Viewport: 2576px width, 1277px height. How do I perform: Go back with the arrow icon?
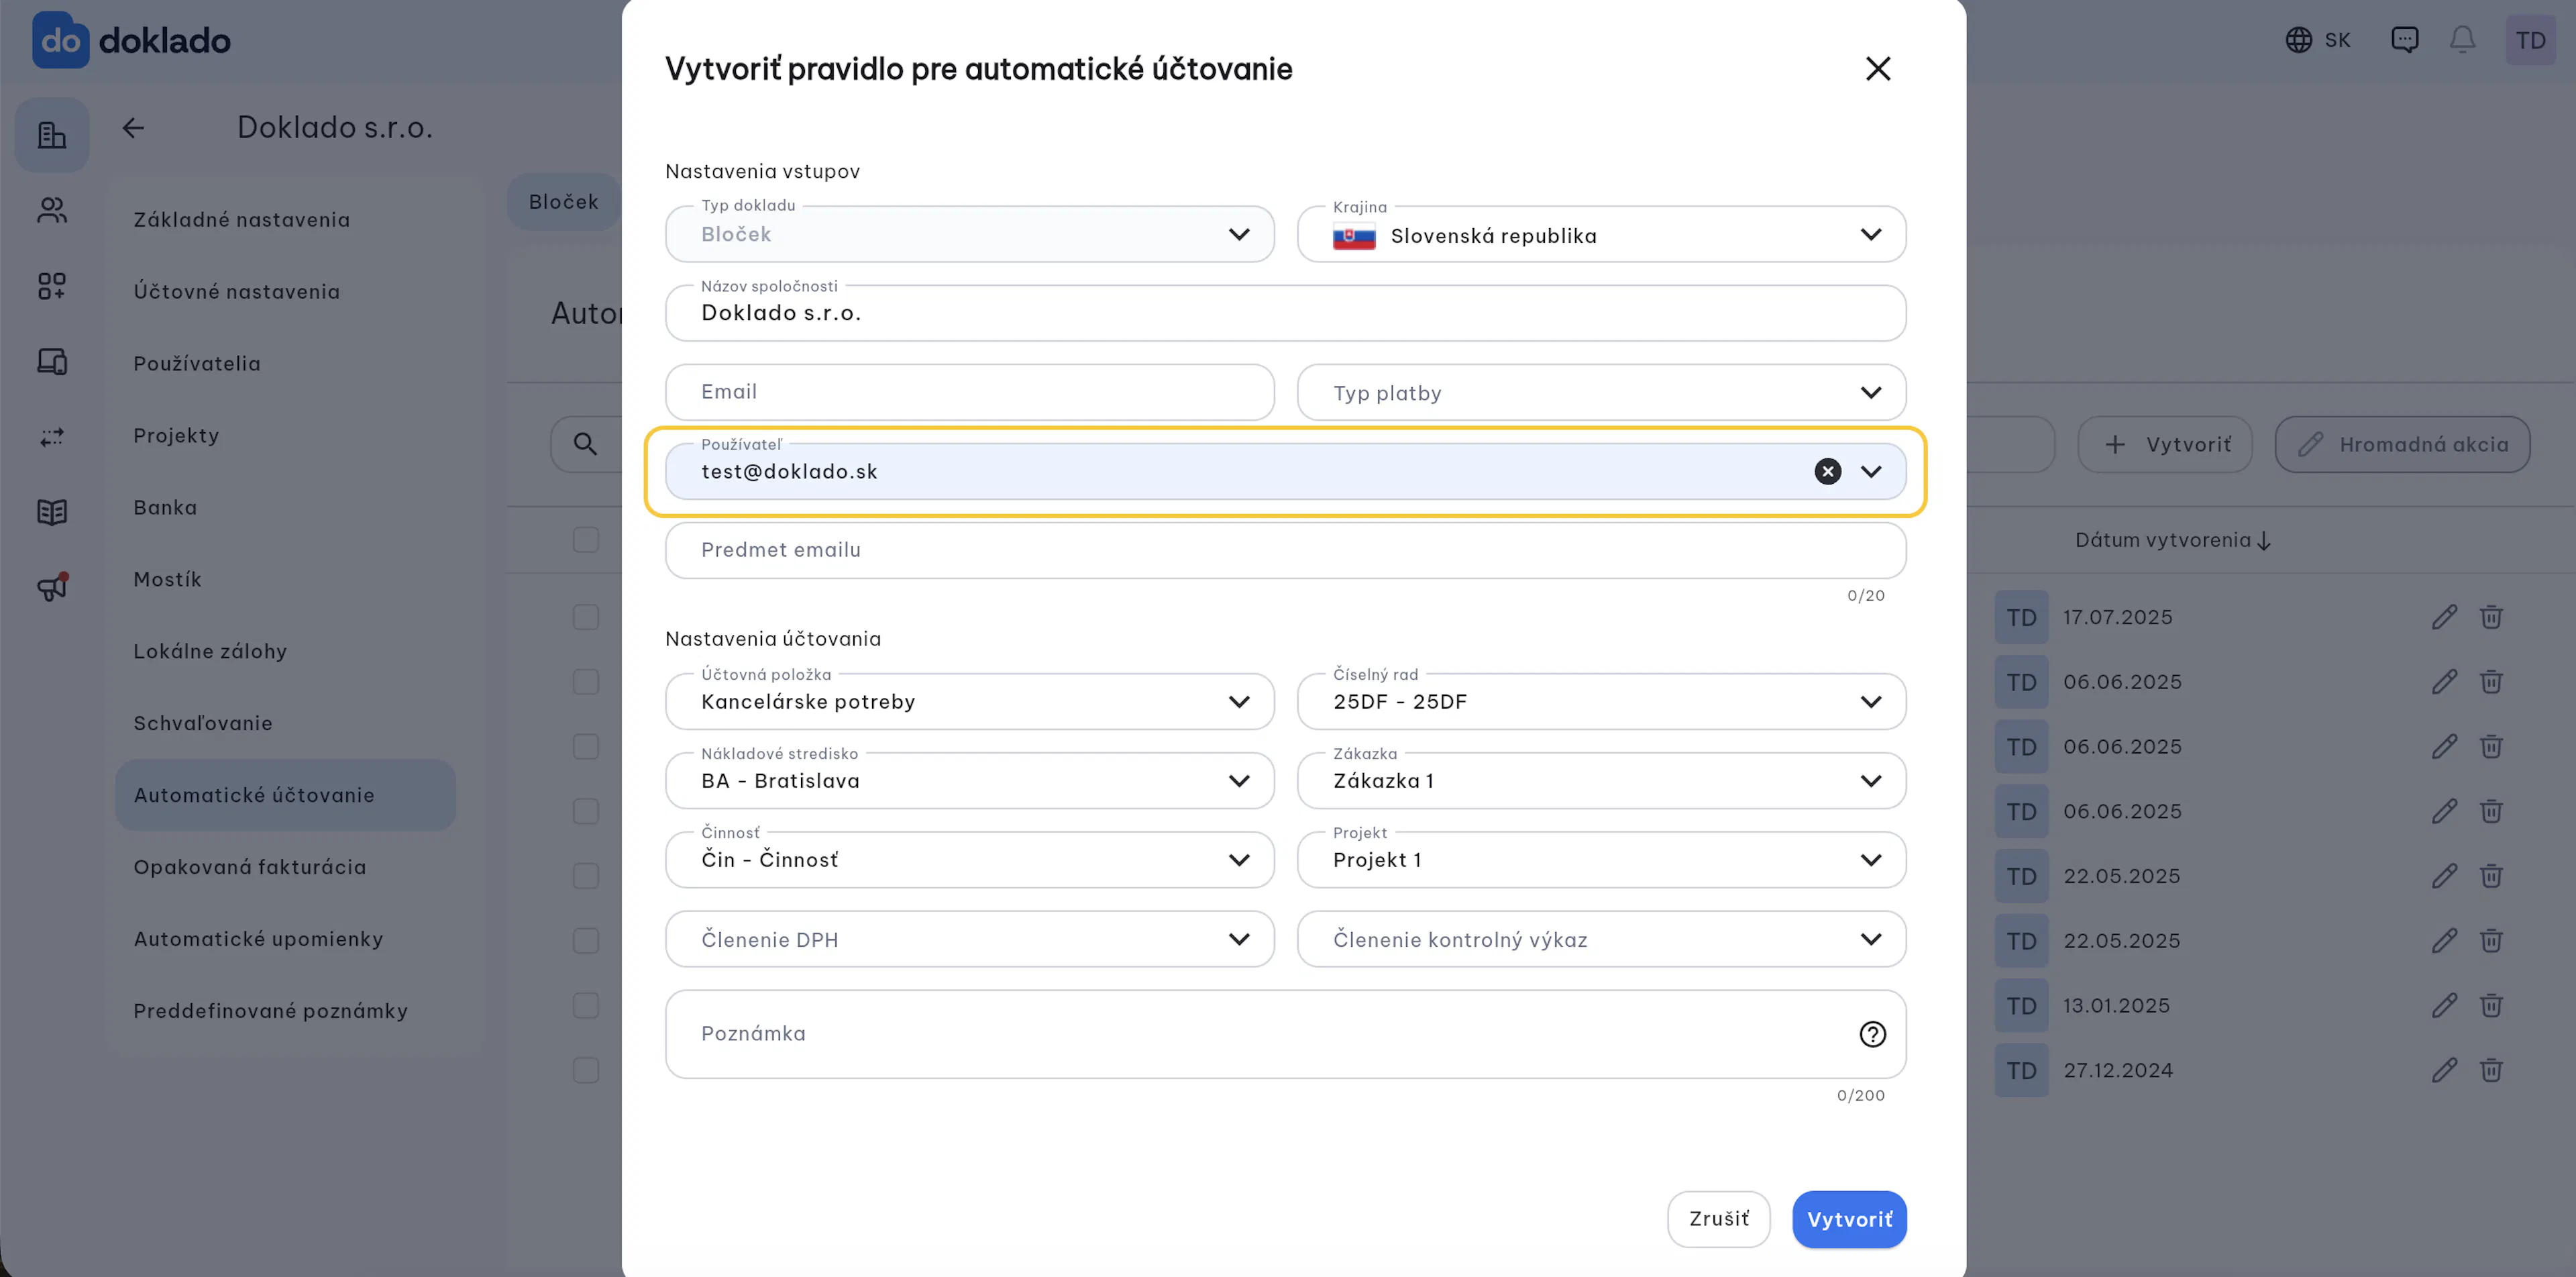click(x=133, y=127)
